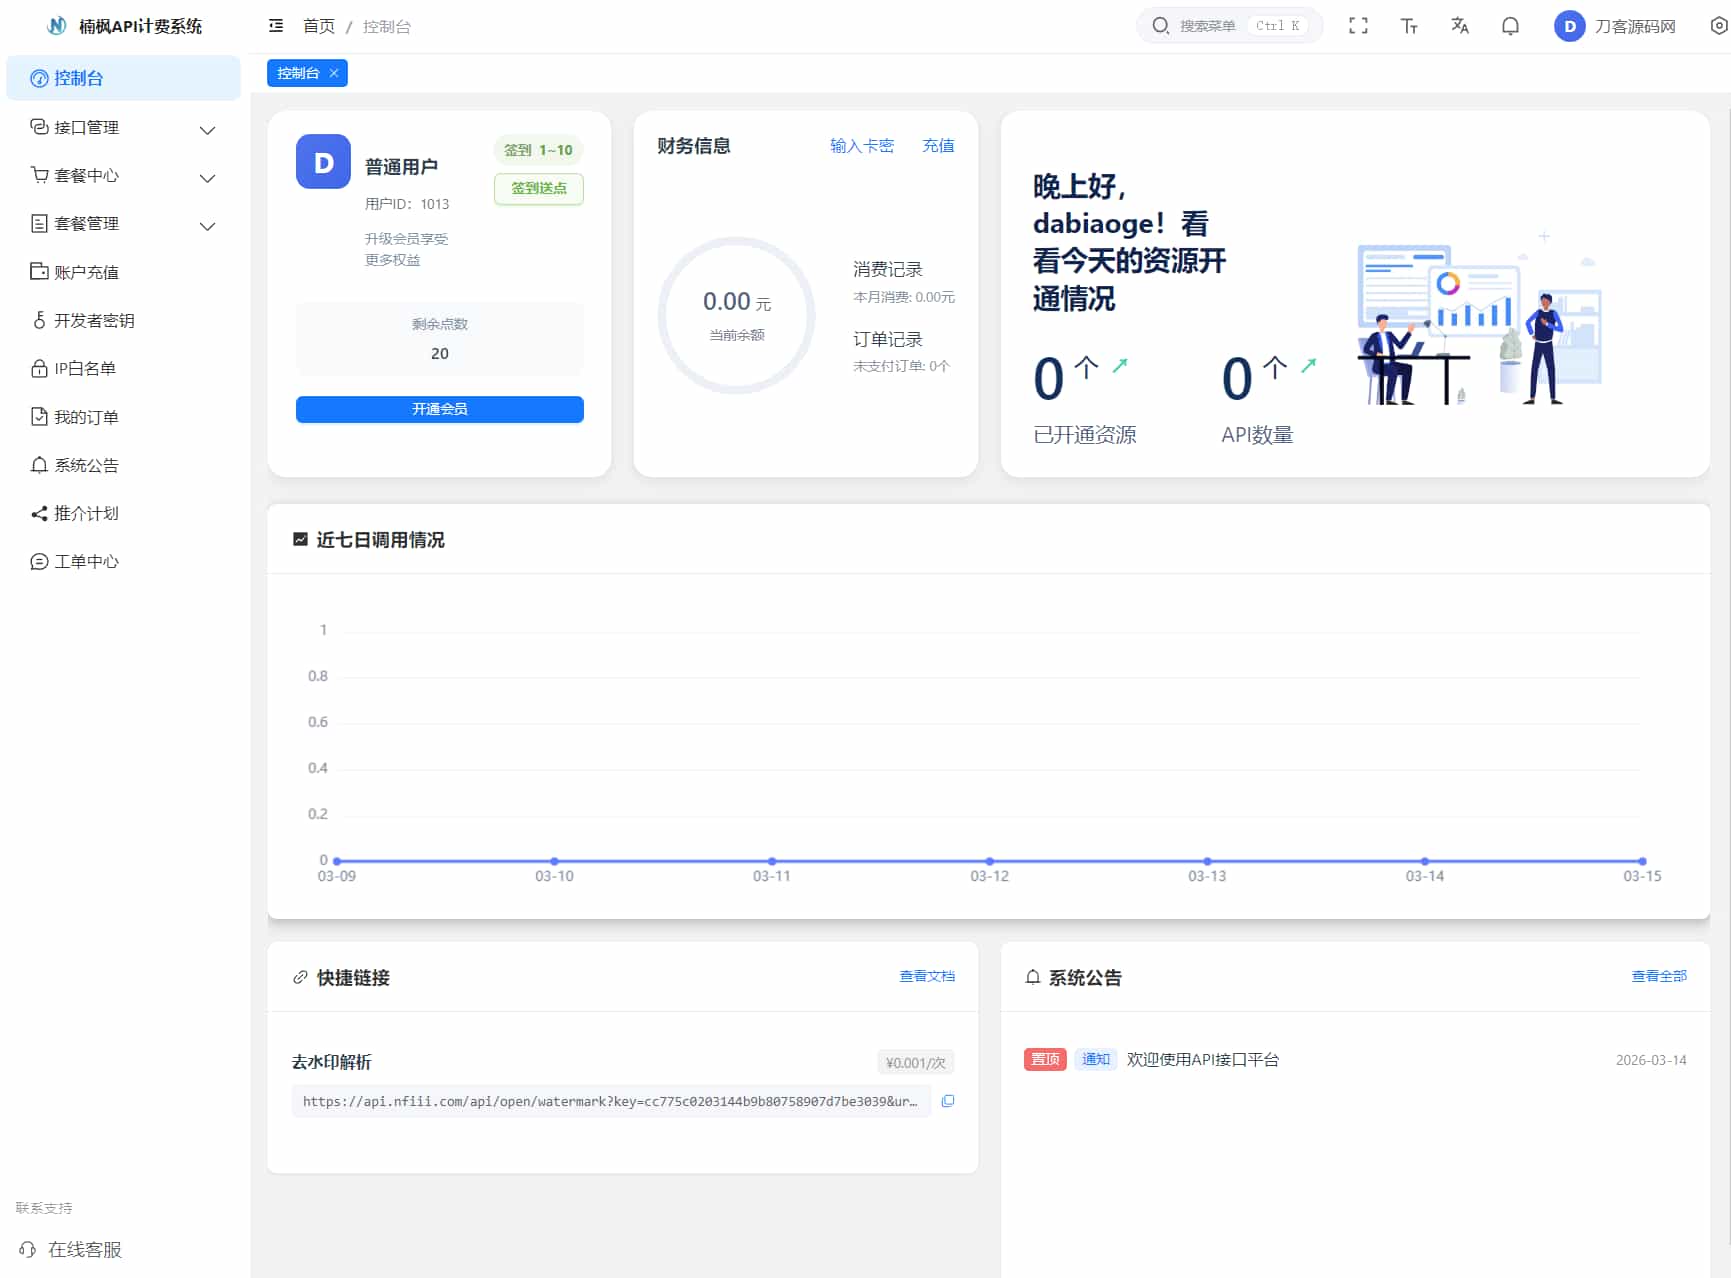Open the language switcher icon
Screen dimensions: 1731x1278
click(1459, 26)
